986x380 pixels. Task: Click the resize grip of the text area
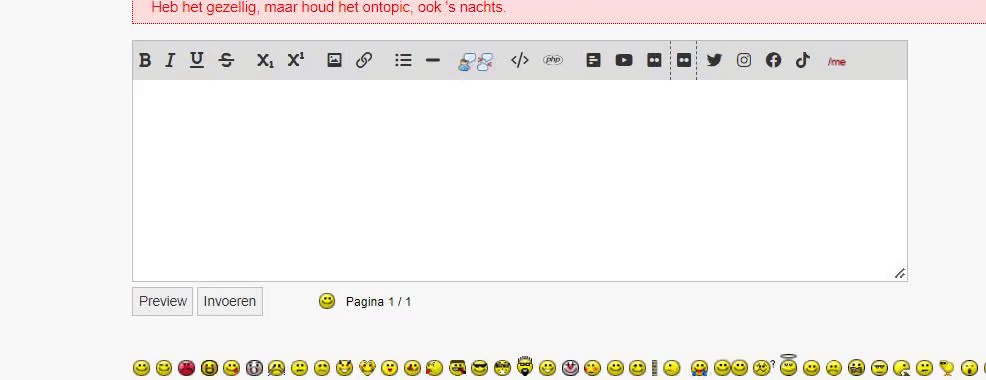coord(900,274)
